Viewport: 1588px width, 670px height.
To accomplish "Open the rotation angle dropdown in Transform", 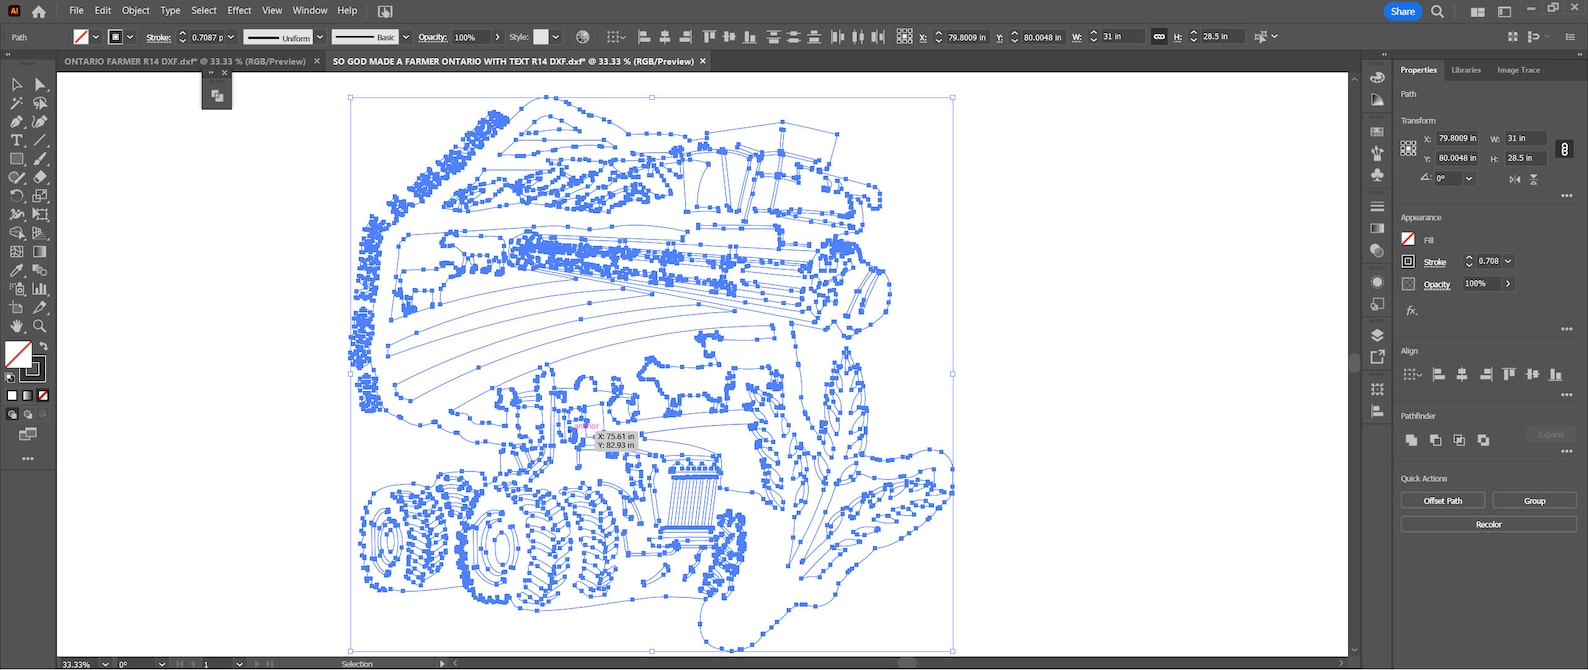I will tap(1469, 179).
